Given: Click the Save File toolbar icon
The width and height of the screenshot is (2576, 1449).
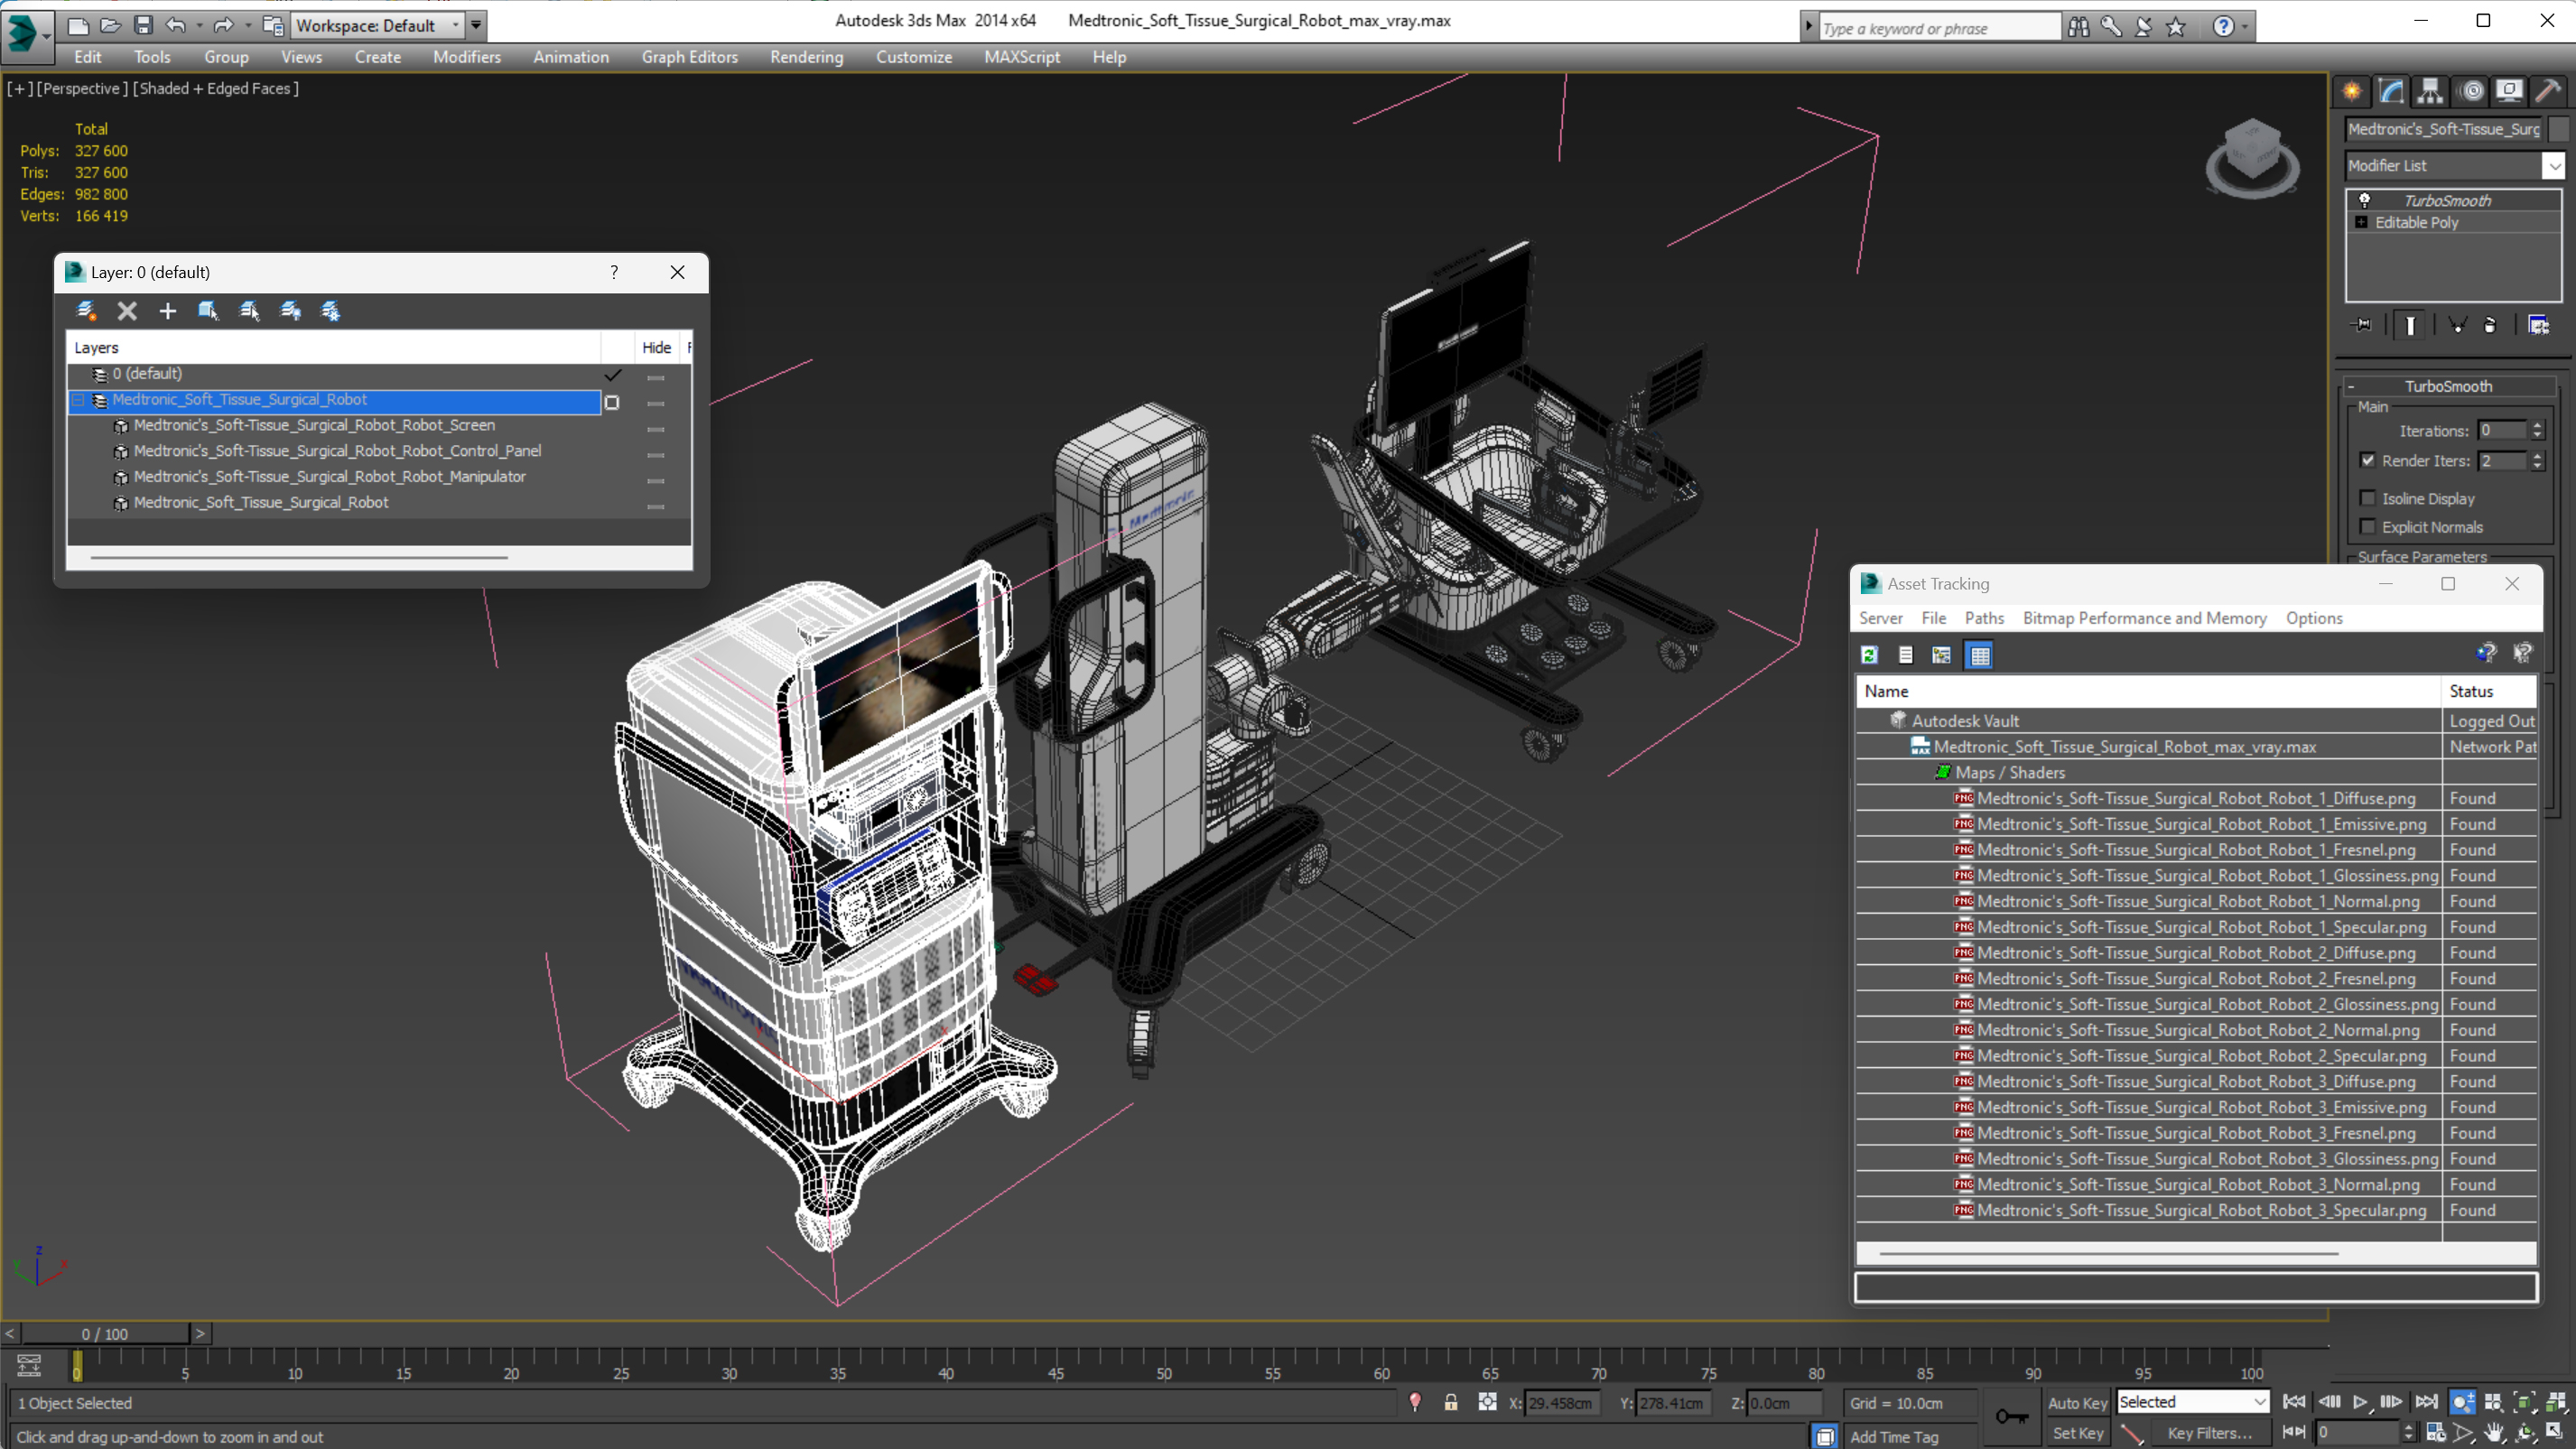Looking at the screenshot, I should point(143,25).
